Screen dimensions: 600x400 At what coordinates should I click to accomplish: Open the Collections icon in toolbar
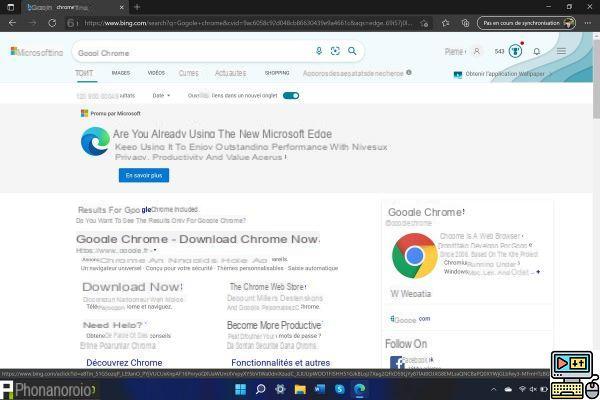click(x=465, y=23)
